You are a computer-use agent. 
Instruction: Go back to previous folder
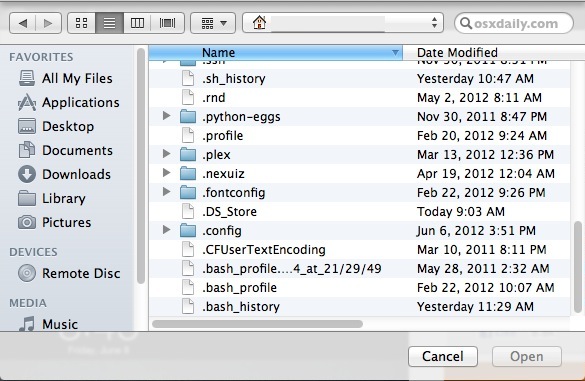(x=23, y=23)
